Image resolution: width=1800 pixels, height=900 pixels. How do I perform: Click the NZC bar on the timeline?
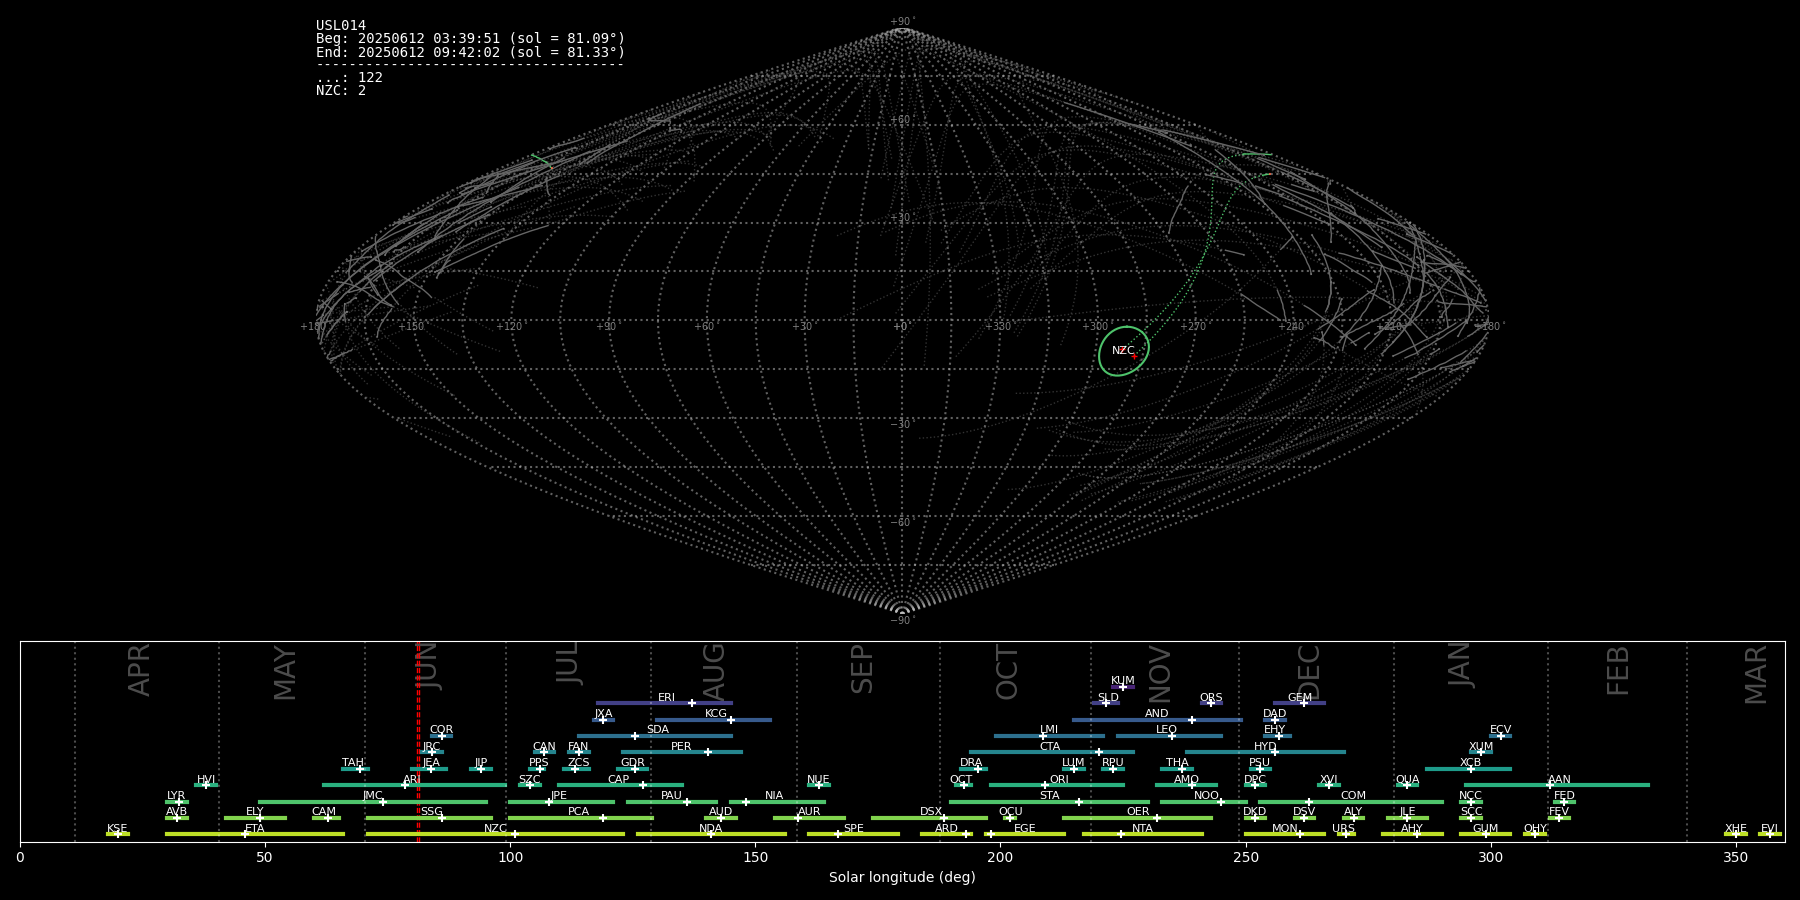point(495,834)
